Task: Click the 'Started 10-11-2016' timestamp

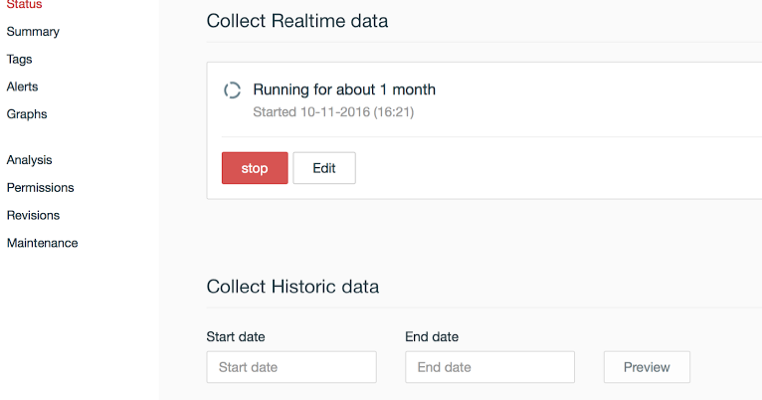Action: (333, 112)
